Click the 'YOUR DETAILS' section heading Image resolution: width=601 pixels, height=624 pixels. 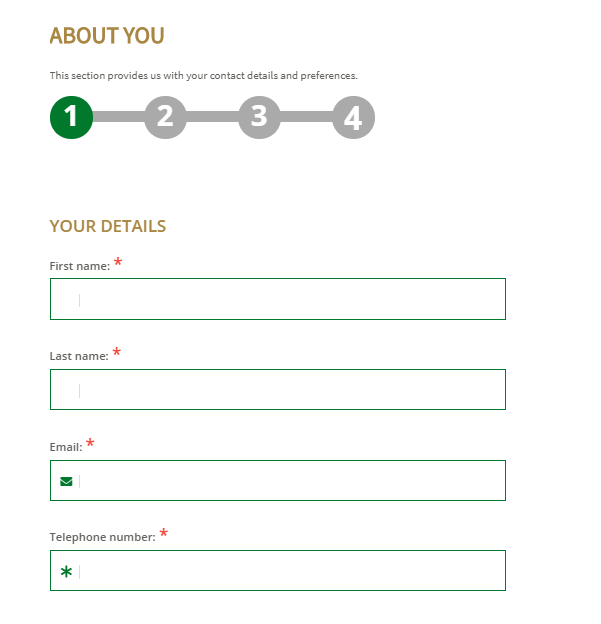(108, 226)
